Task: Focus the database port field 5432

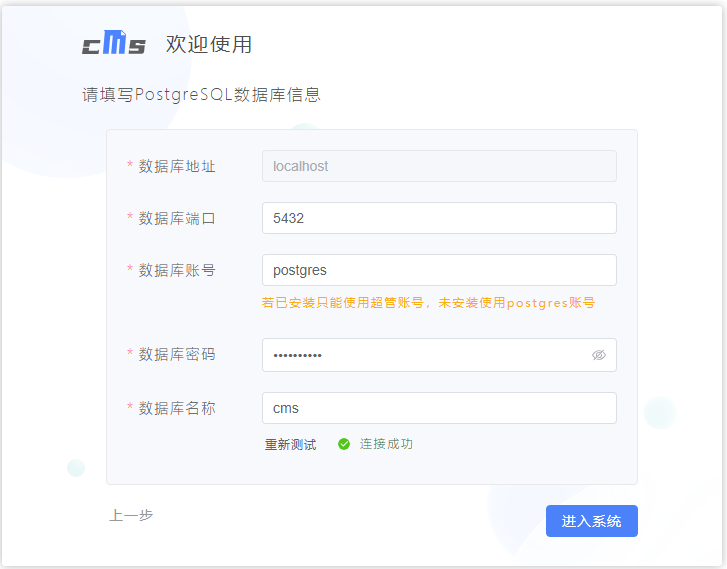Action: 439,218
